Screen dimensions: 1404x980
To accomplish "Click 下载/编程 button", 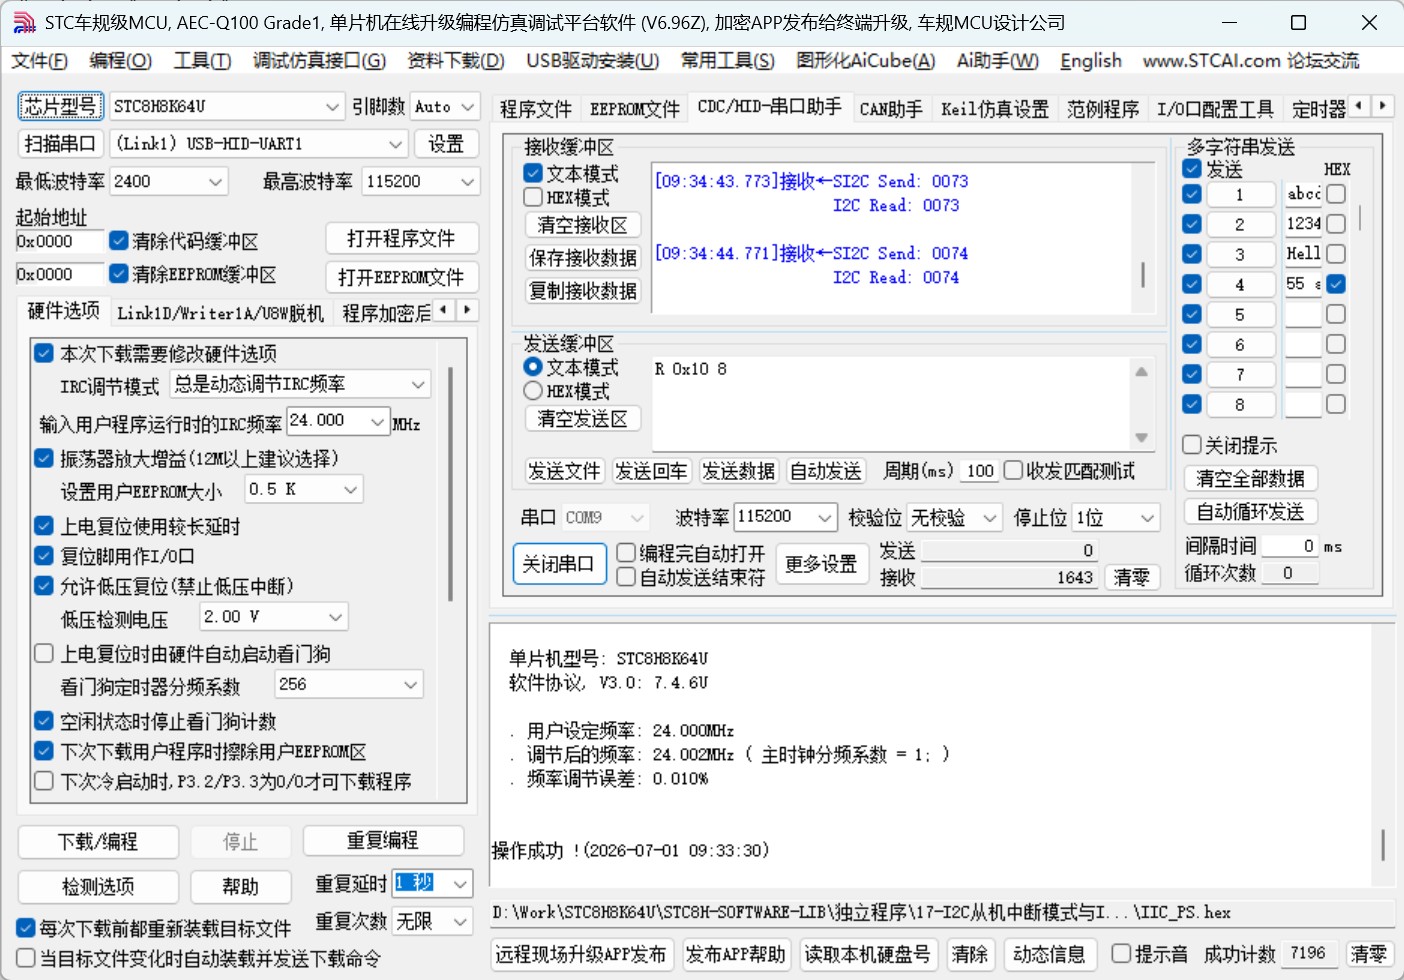I will pyautogui.click(x=98, y=842).
